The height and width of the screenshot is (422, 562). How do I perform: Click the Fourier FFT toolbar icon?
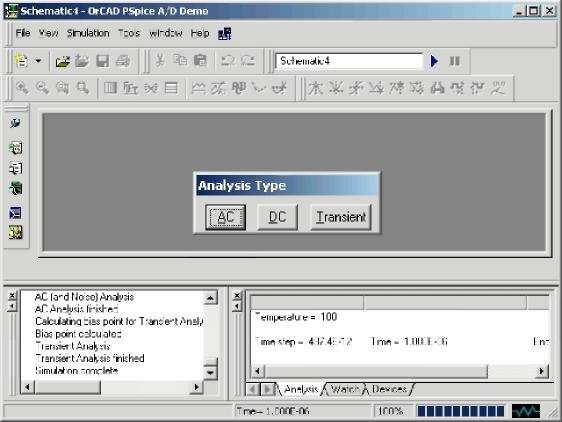pyautogui.click(x=130, y=88)
